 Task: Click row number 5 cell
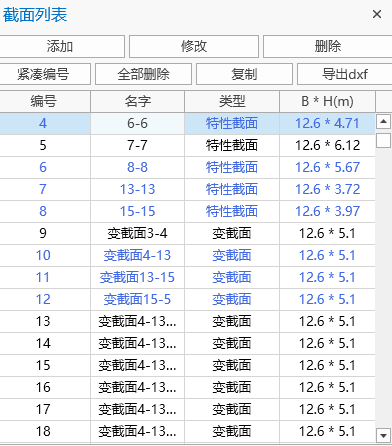(x=45, y=145)
